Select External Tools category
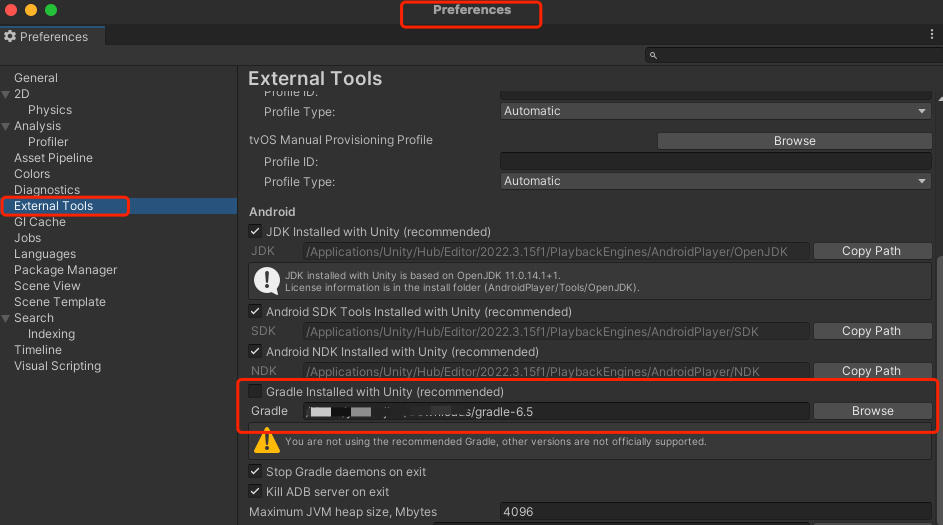Screen dimensions: 943x525 pyautogui.click(x=118, y=206)
